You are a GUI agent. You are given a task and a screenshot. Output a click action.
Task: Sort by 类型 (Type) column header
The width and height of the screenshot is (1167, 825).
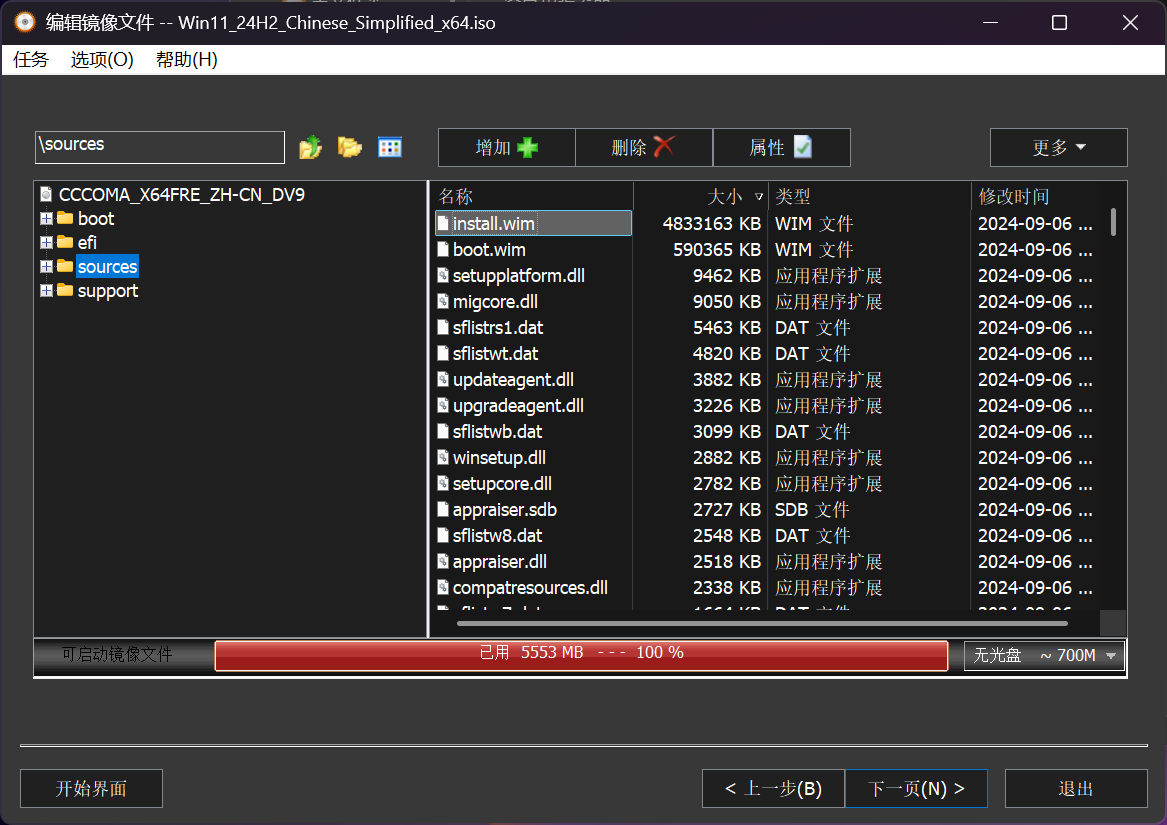(869, 197)
